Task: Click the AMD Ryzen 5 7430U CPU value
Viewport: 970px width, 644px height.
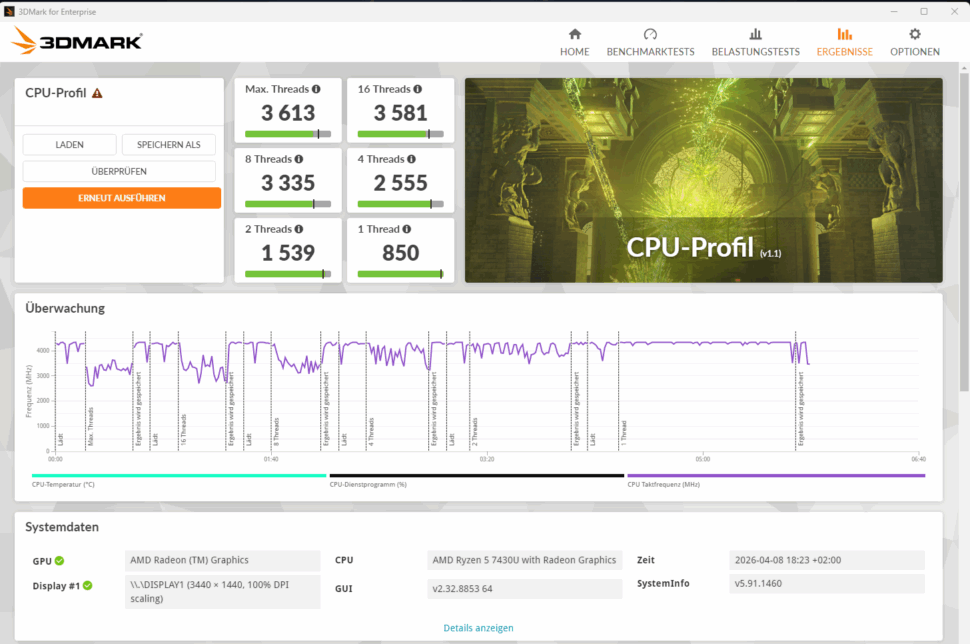Action: (524, 560)
